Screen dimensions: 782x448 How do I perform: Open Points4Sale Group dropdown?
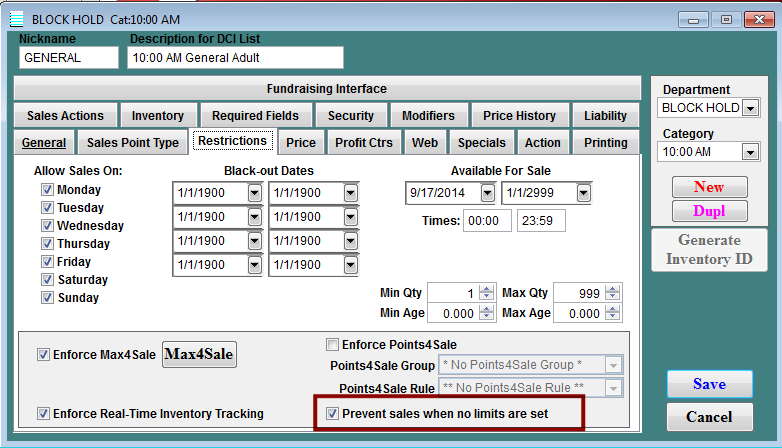click(x=613, y=365)
